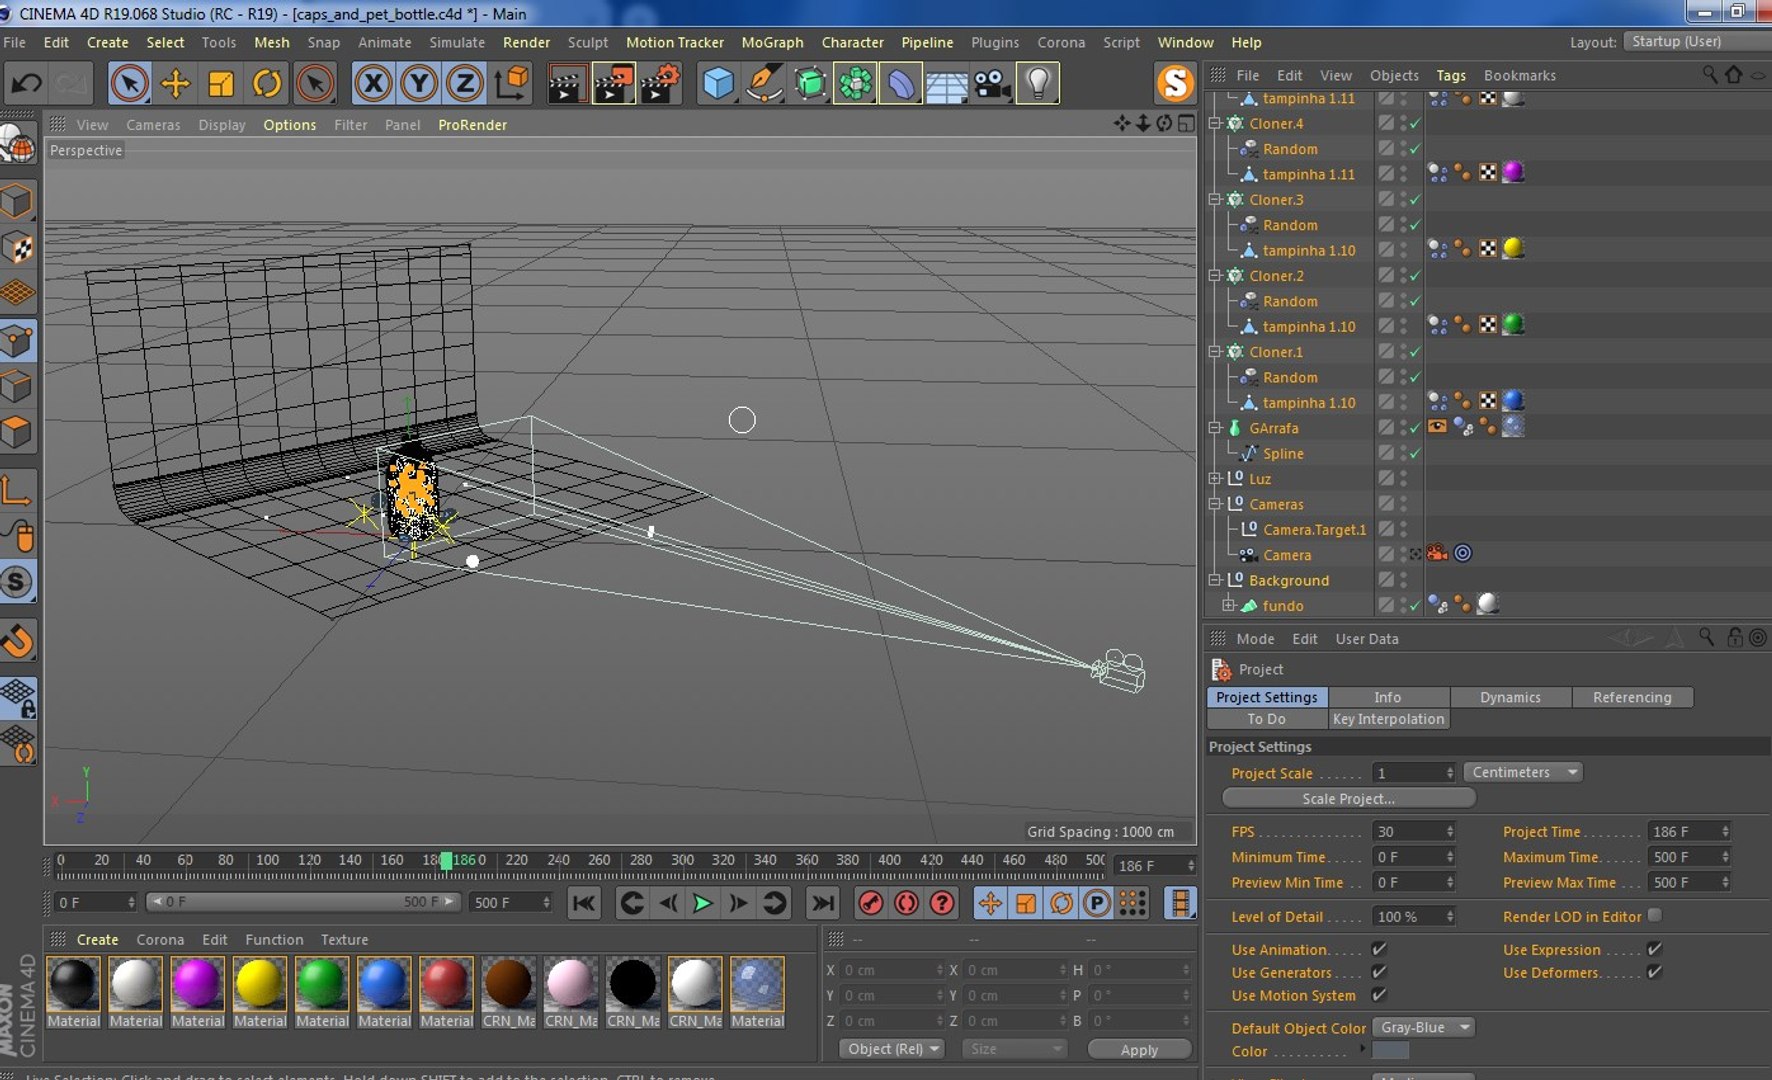Select the yellow material swatch
The height and width of the screenshot is (1080, 1772).
(x=259, y=984)
